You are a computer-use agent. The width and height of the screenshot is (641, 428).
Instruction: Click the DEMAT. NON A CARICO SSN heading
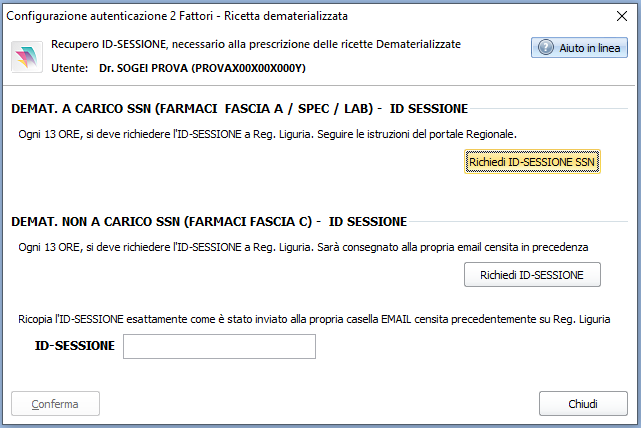tap(208, 221)
